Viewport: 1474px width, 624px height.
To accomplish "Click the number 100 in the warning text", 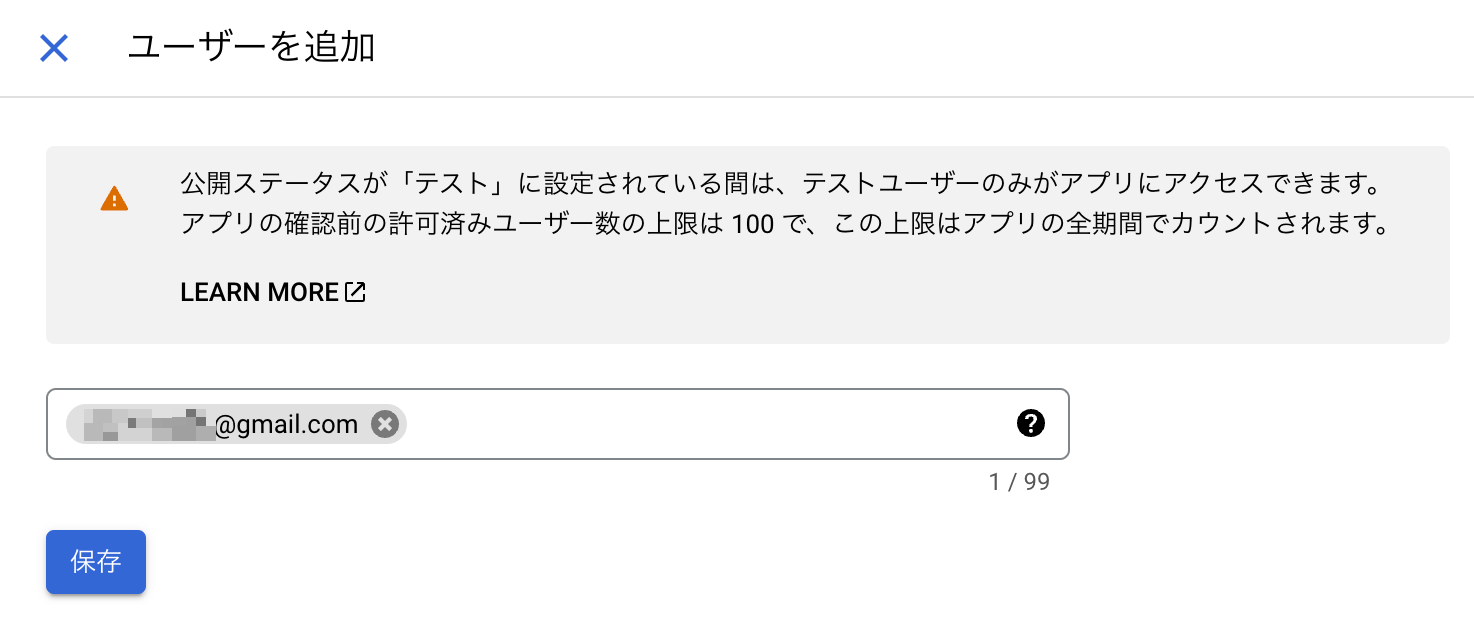I will (752, 224).
